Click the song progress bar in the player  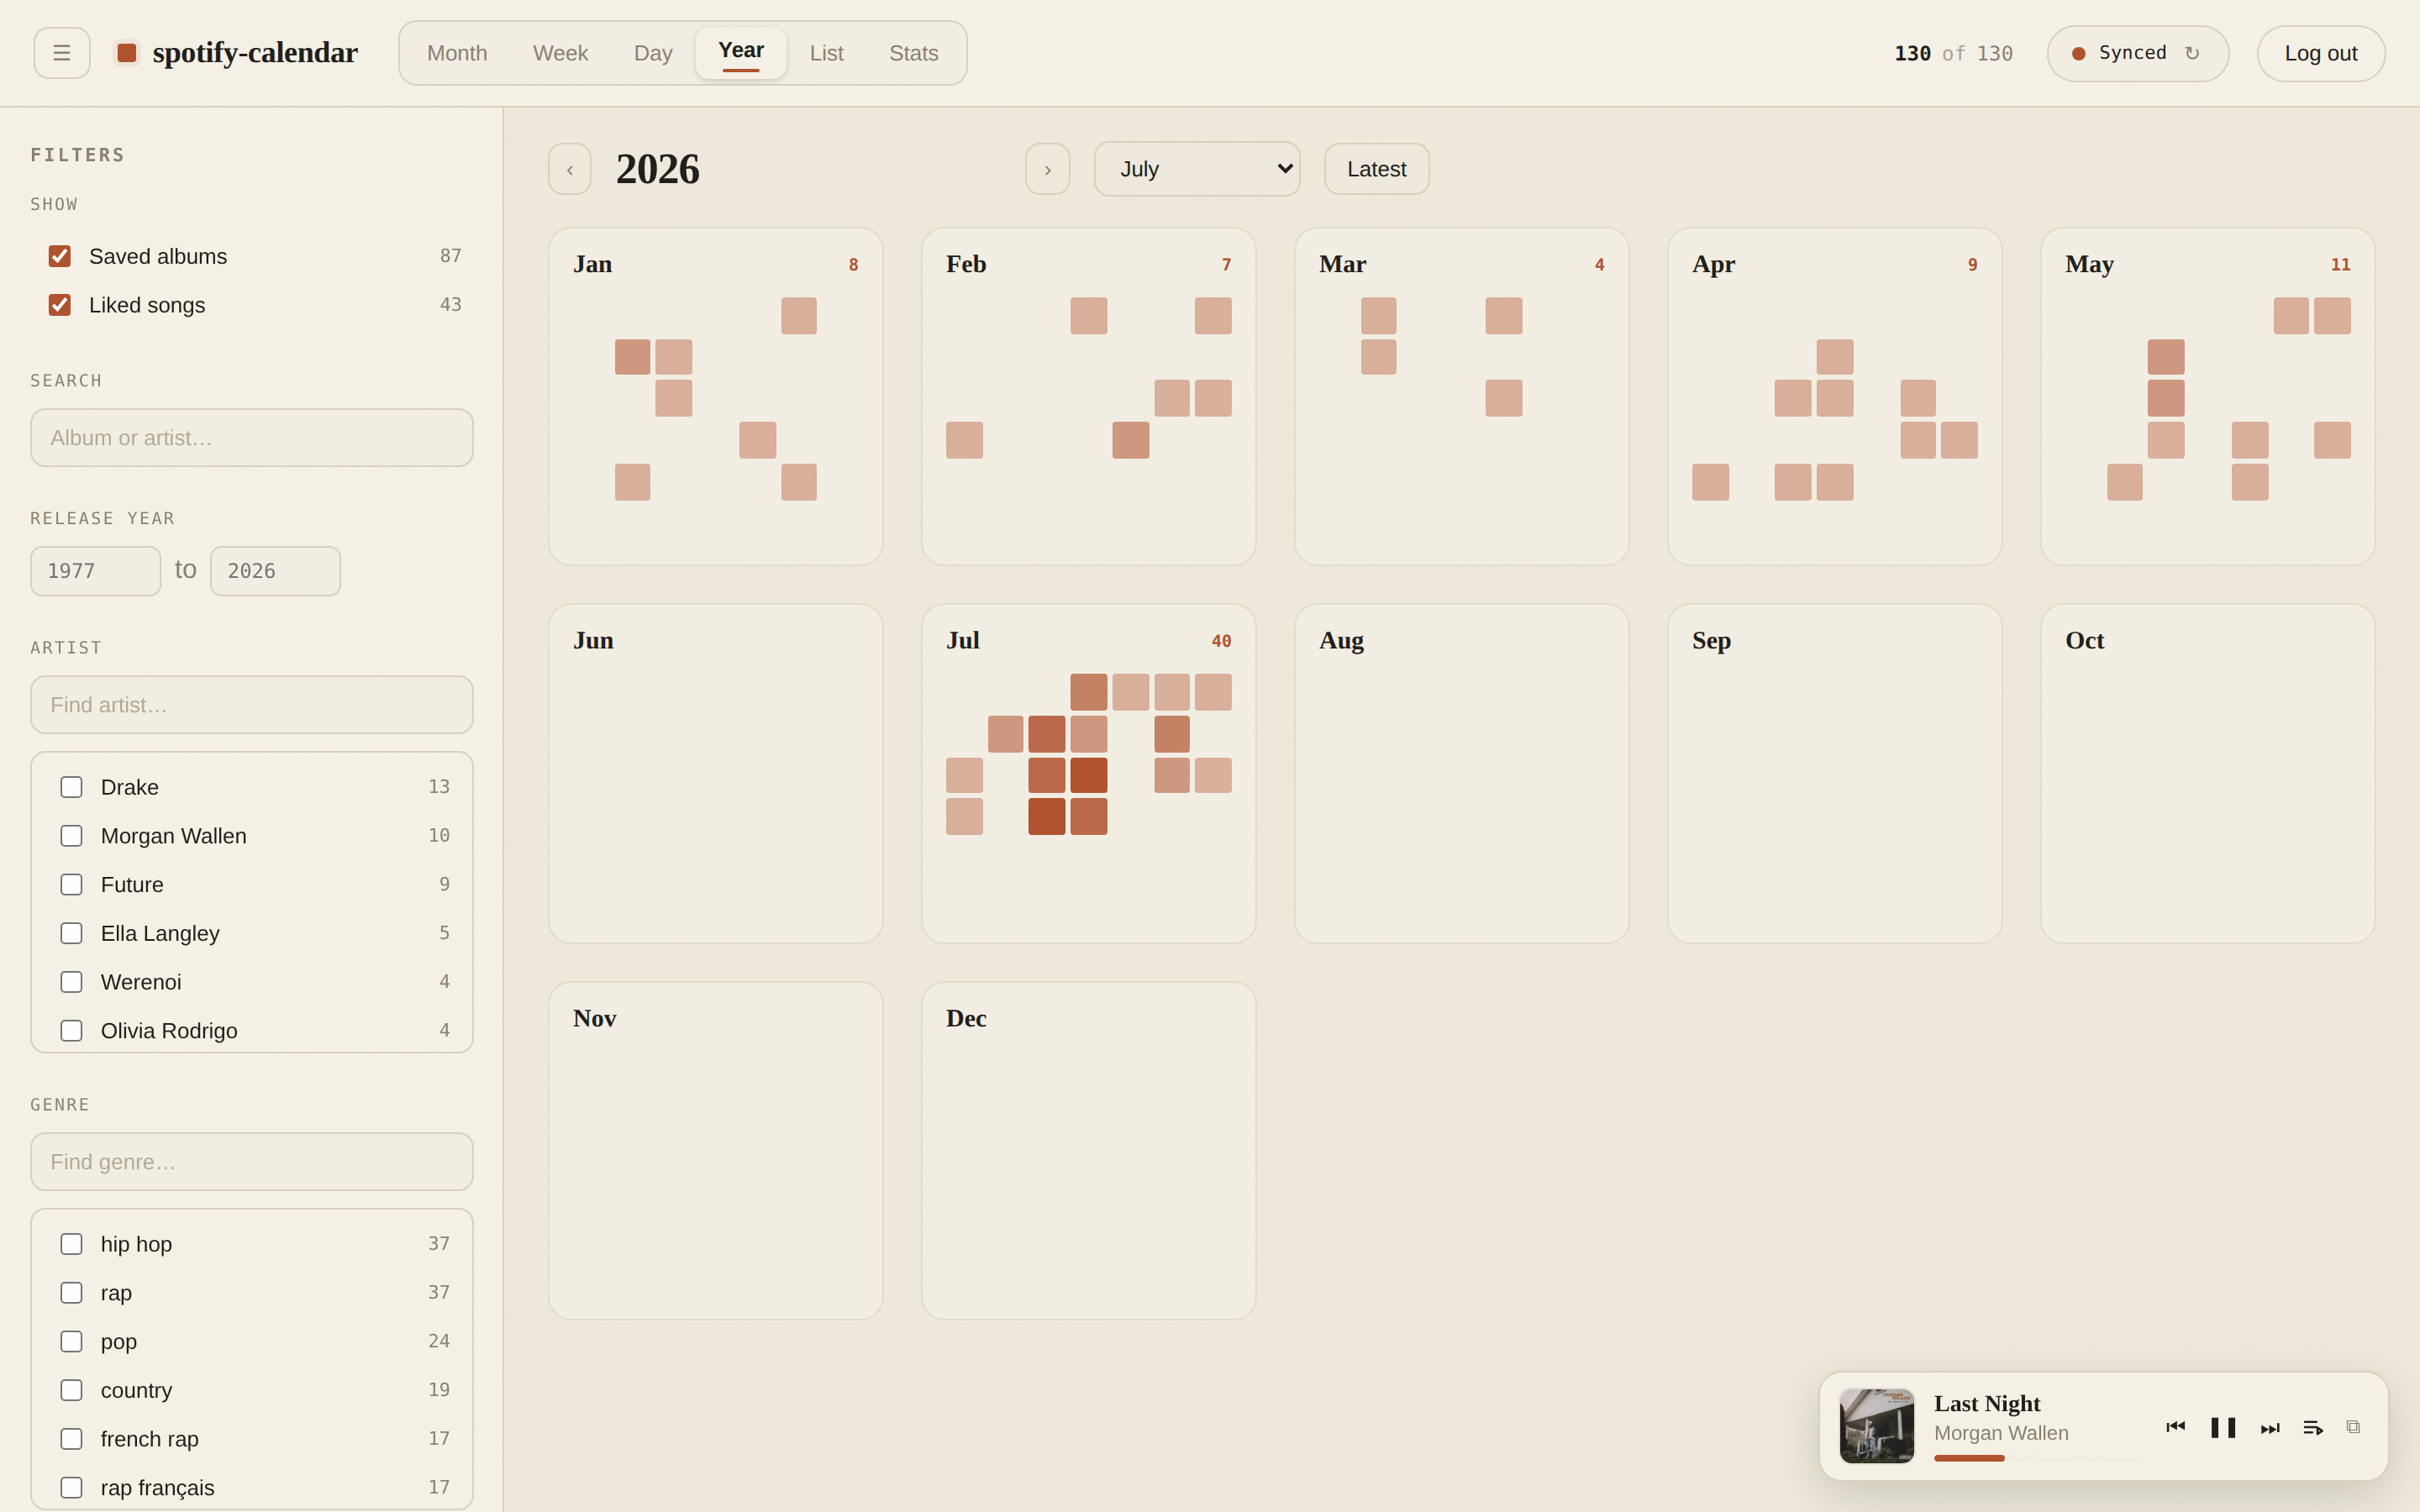point(2035,1458)
